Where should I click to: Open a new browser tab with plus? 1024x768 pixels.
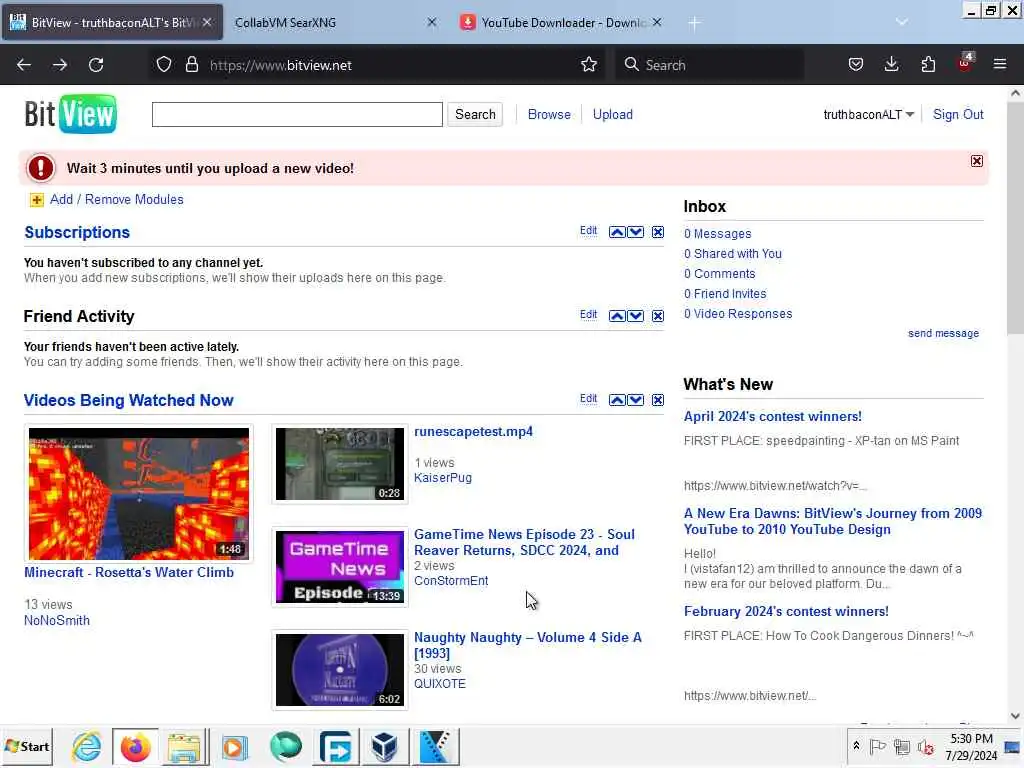click(694, 23)
